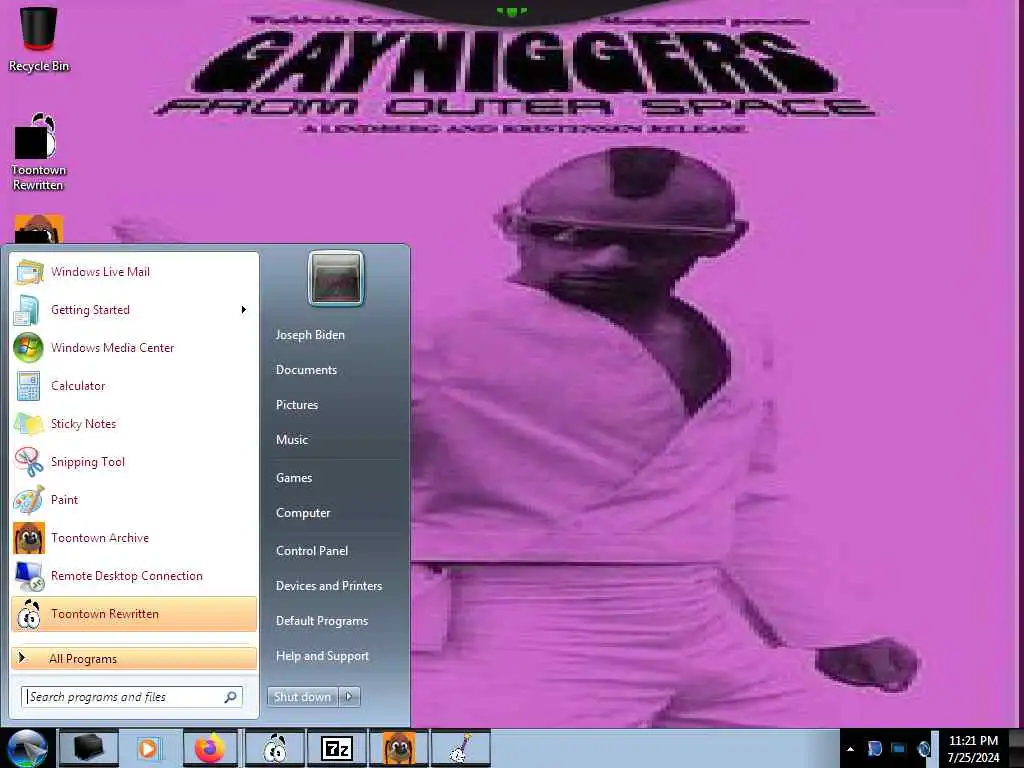
Task: Open Windows Live Mail from Start menu
Action: point(134,272)
